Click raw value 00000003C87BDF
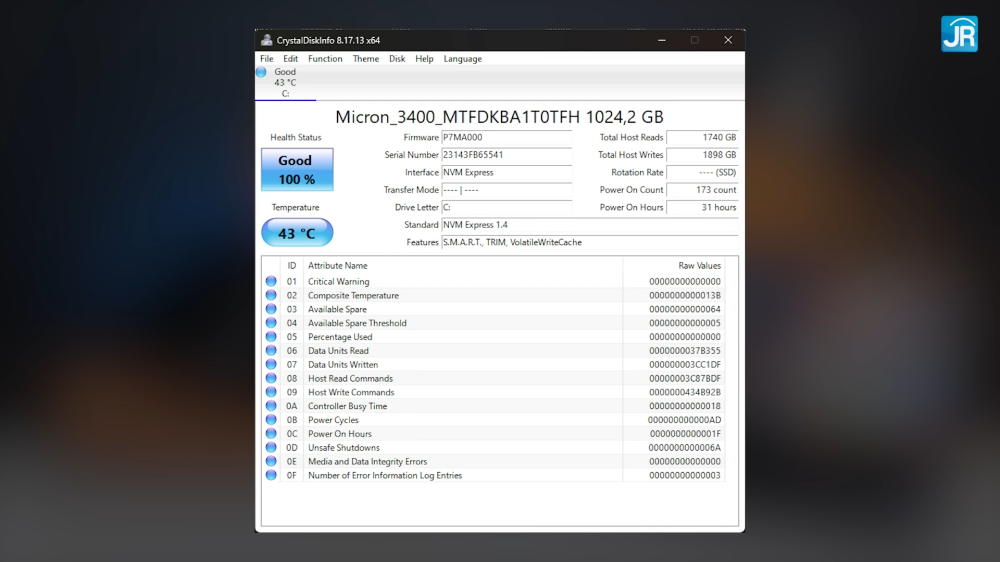 point(685,378)
